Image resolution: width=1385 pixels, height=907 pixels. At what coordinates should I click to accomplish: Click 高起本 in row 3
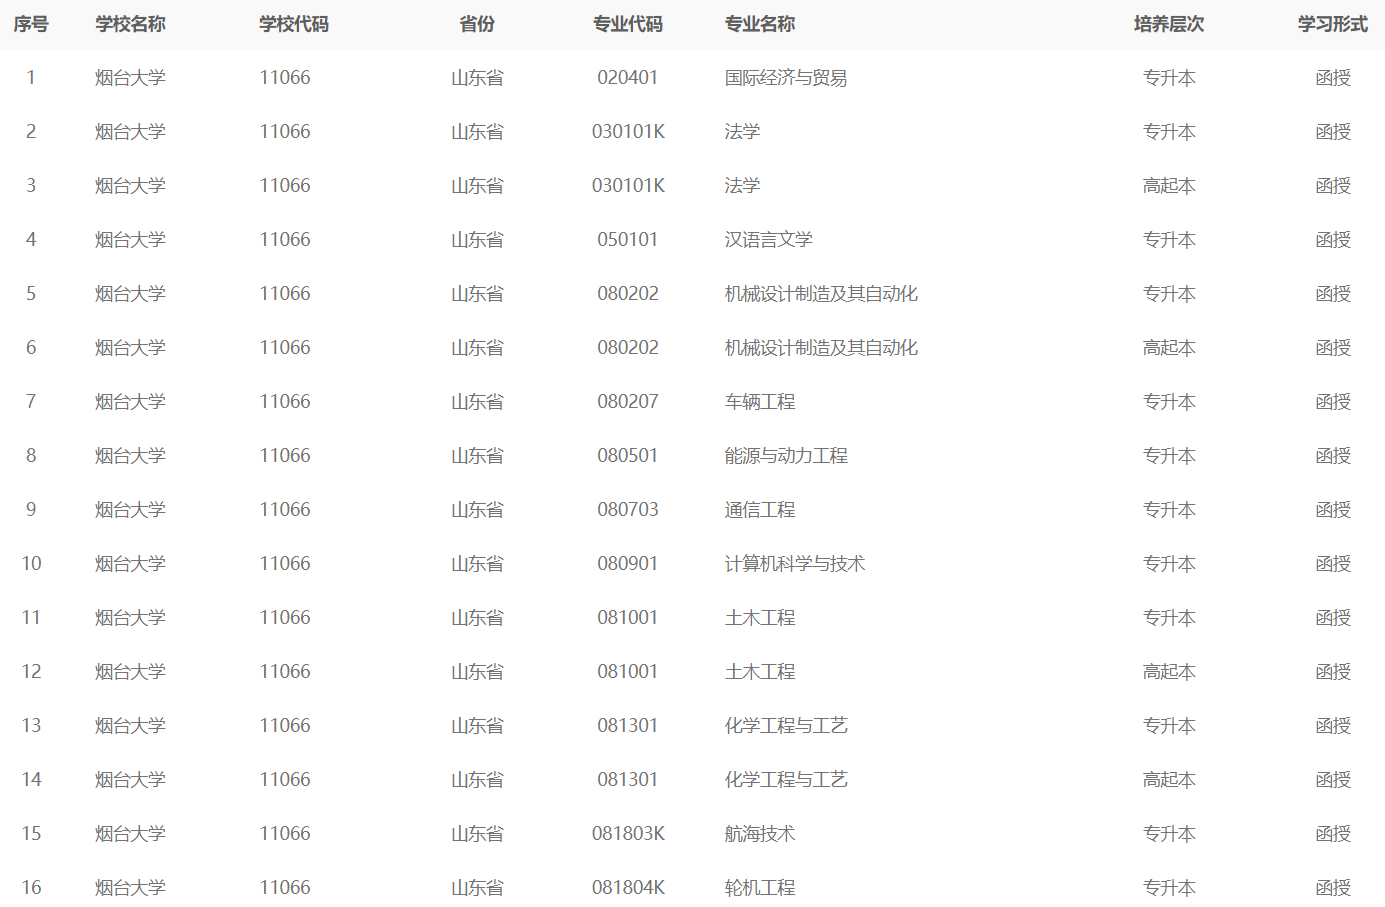1169,186
